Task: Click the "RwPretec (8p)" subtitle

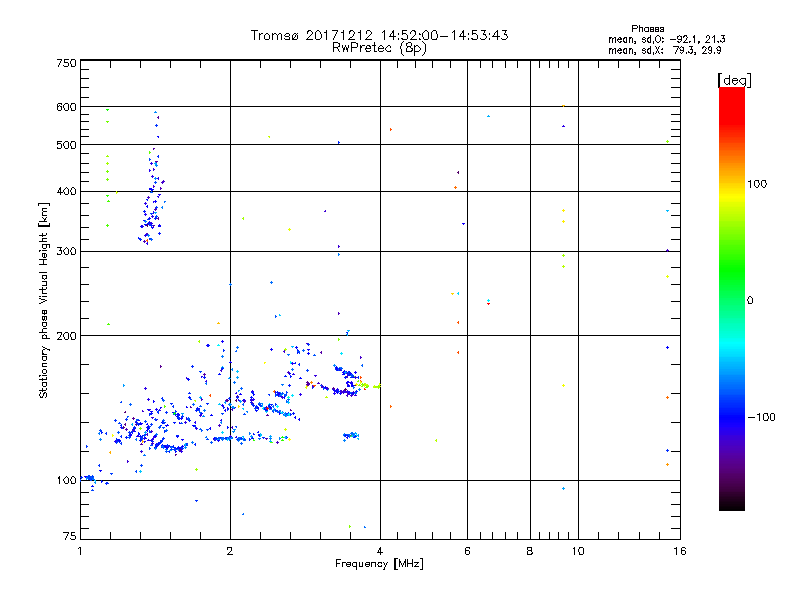Action: coord(379,48)
